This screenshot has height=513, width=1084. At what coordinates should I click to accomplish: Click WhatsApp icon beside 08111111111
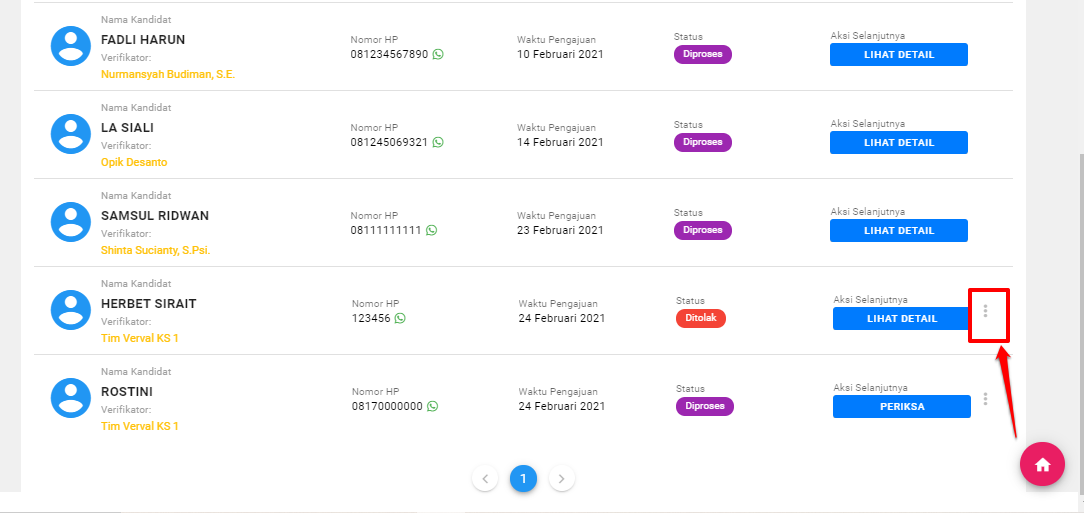click(432, 230)
